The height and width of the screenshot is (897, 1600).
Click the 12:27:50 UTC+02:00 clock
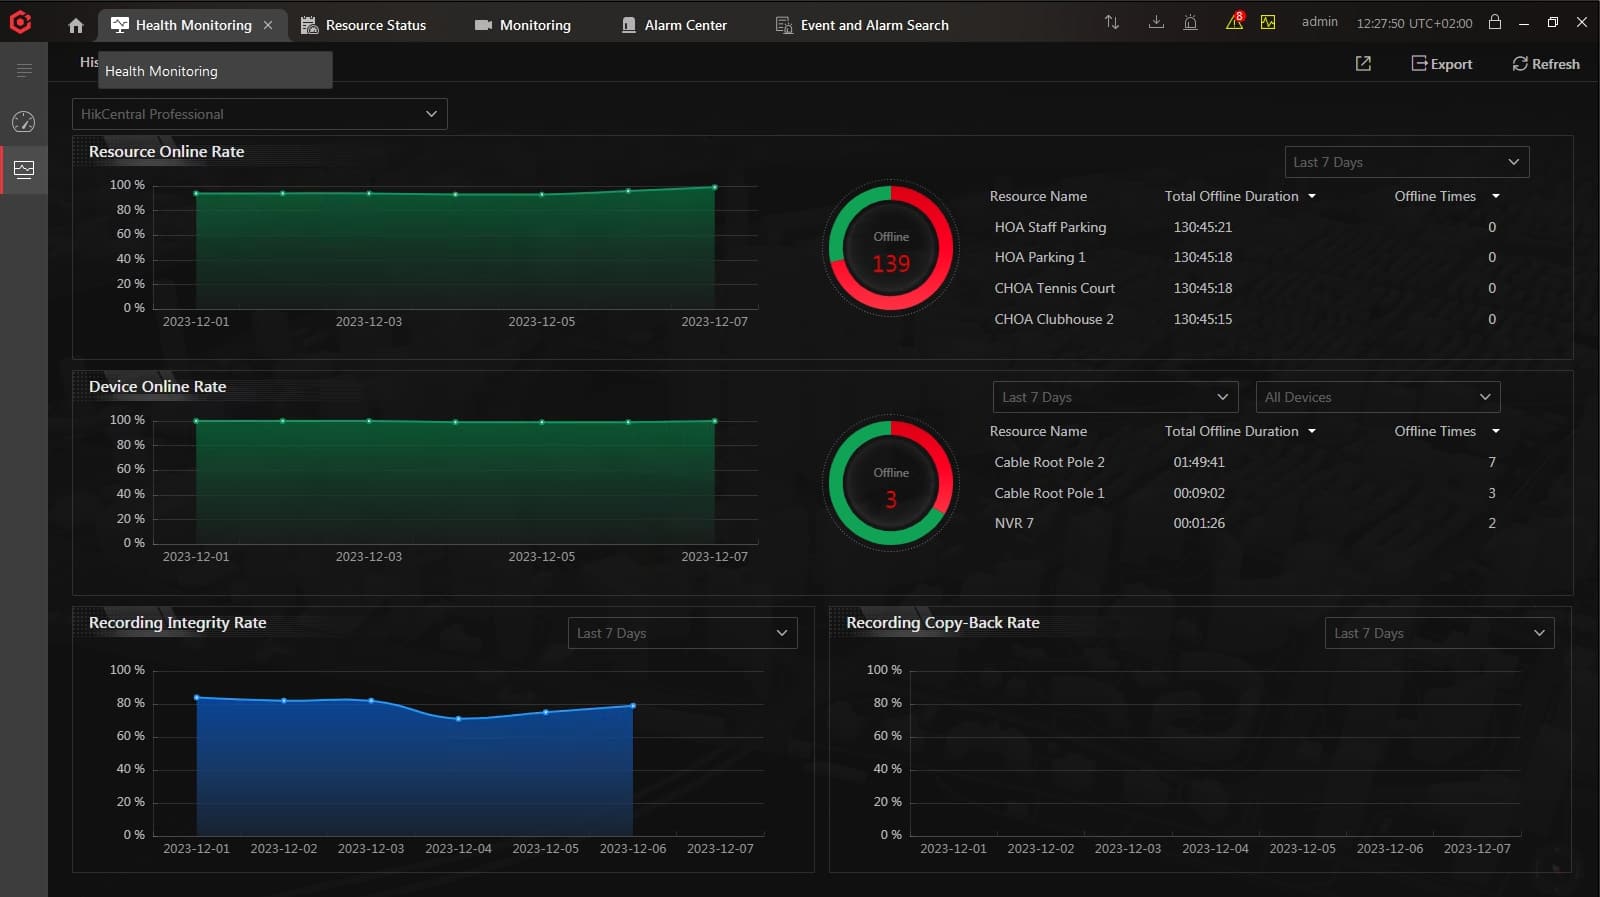[x=1414, y=23]
